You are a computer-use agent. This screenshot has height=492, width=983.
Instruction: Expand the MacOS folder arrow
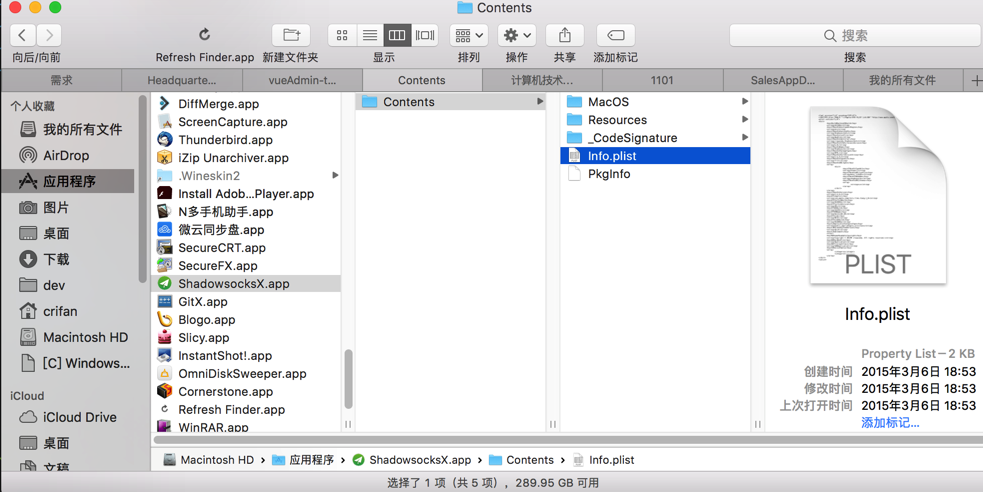(x=745, y=102)
